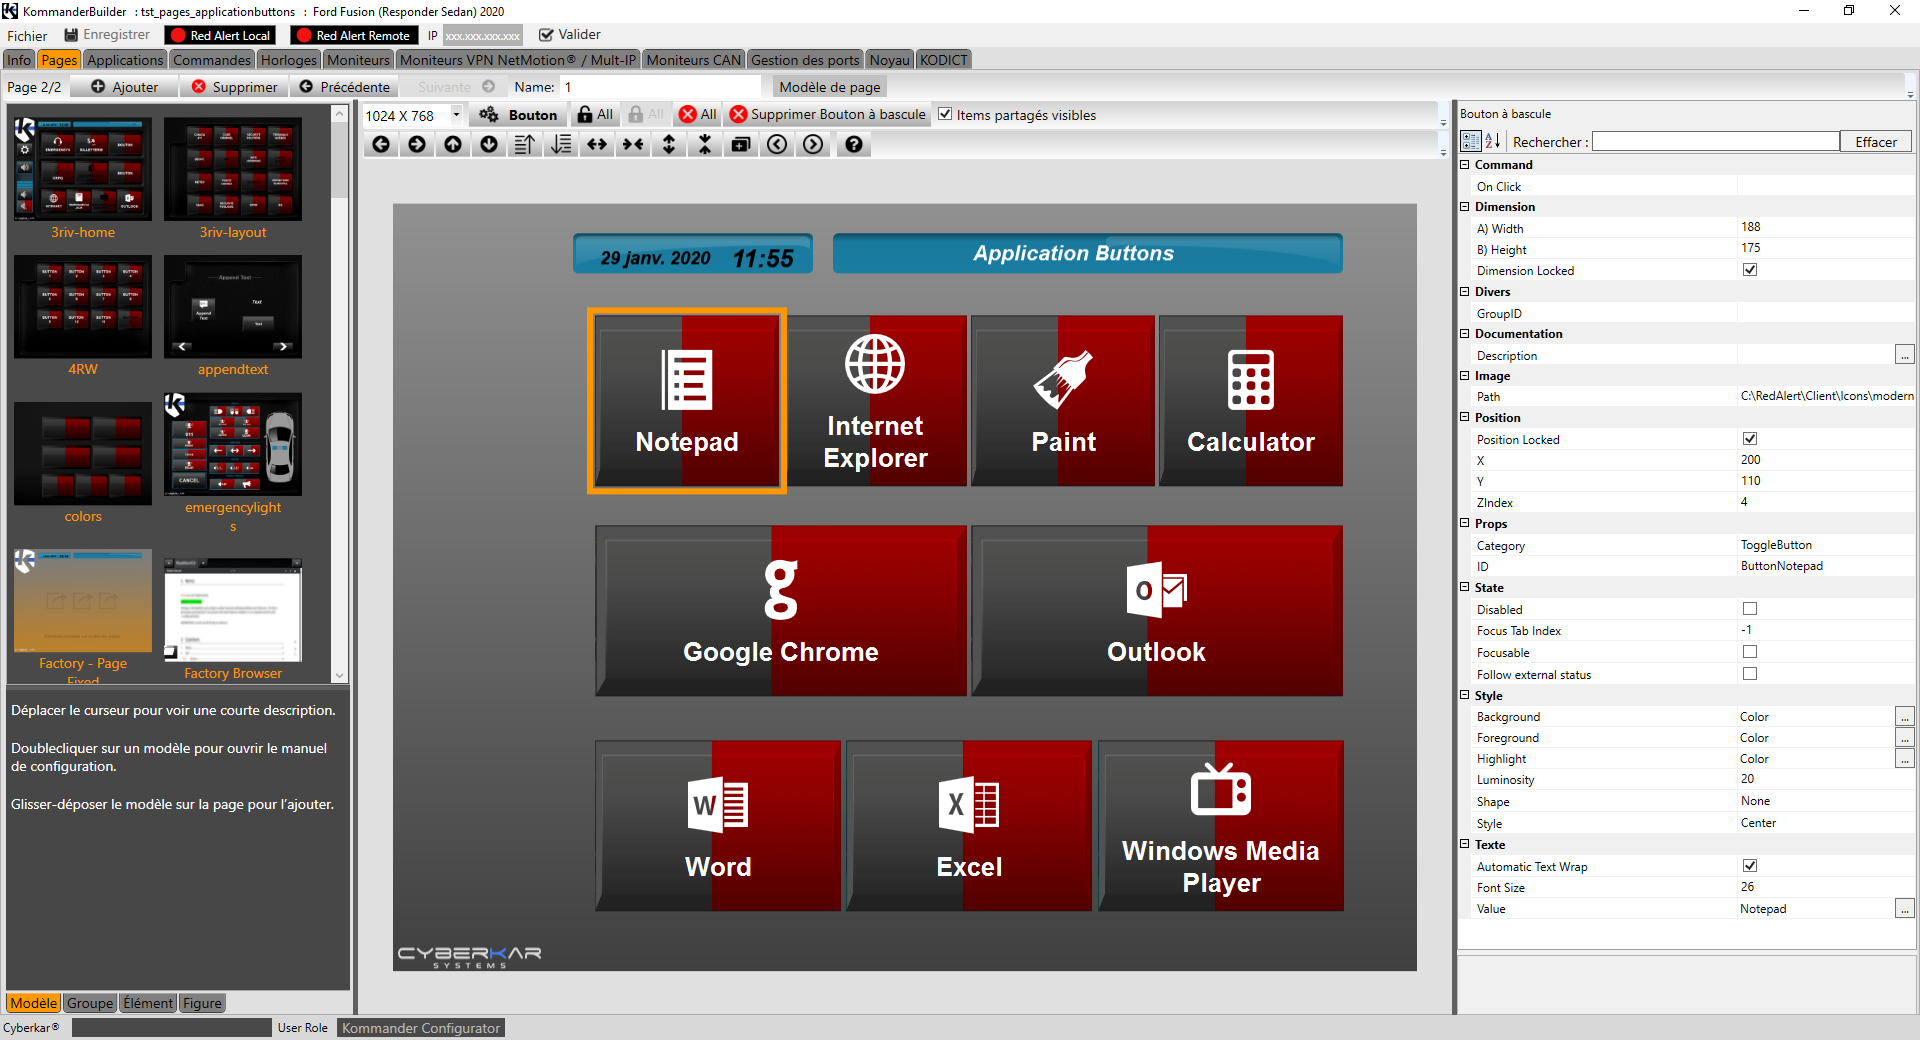Screen dimensions: 1920x1040
Task: Click the help question mark icon
Action: (852, 145)
